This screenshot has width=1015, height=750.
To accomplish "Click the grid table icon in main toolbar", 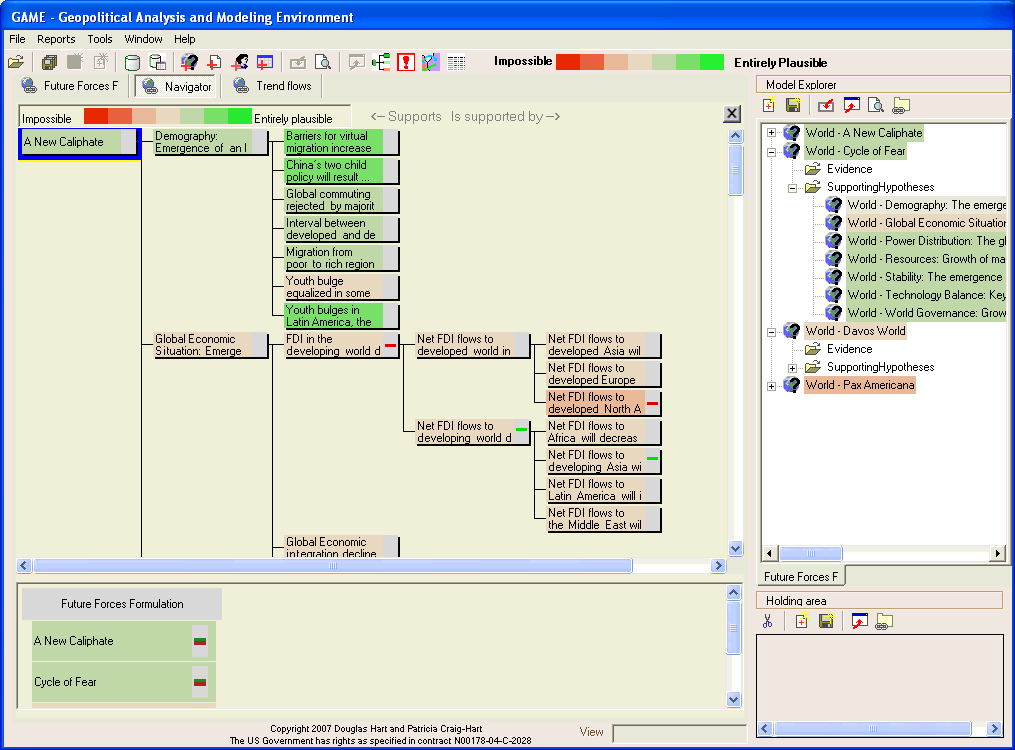I will (x=456, y=62).
